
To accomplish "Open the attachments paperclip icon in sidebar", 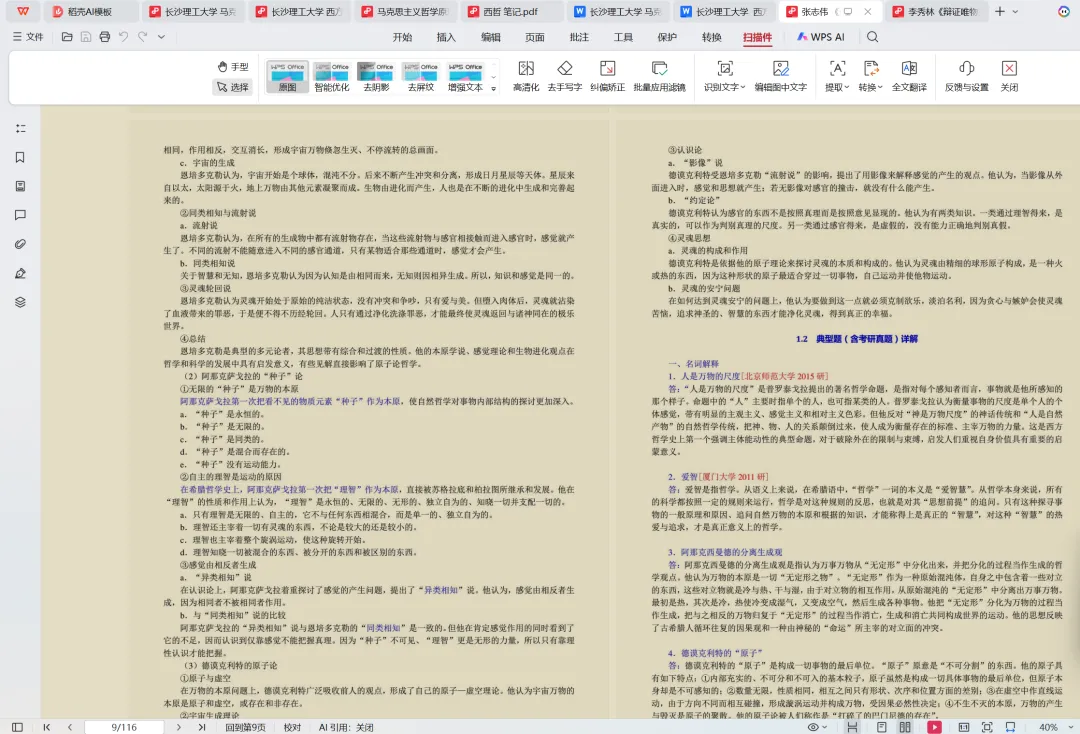I will point(21,244).
